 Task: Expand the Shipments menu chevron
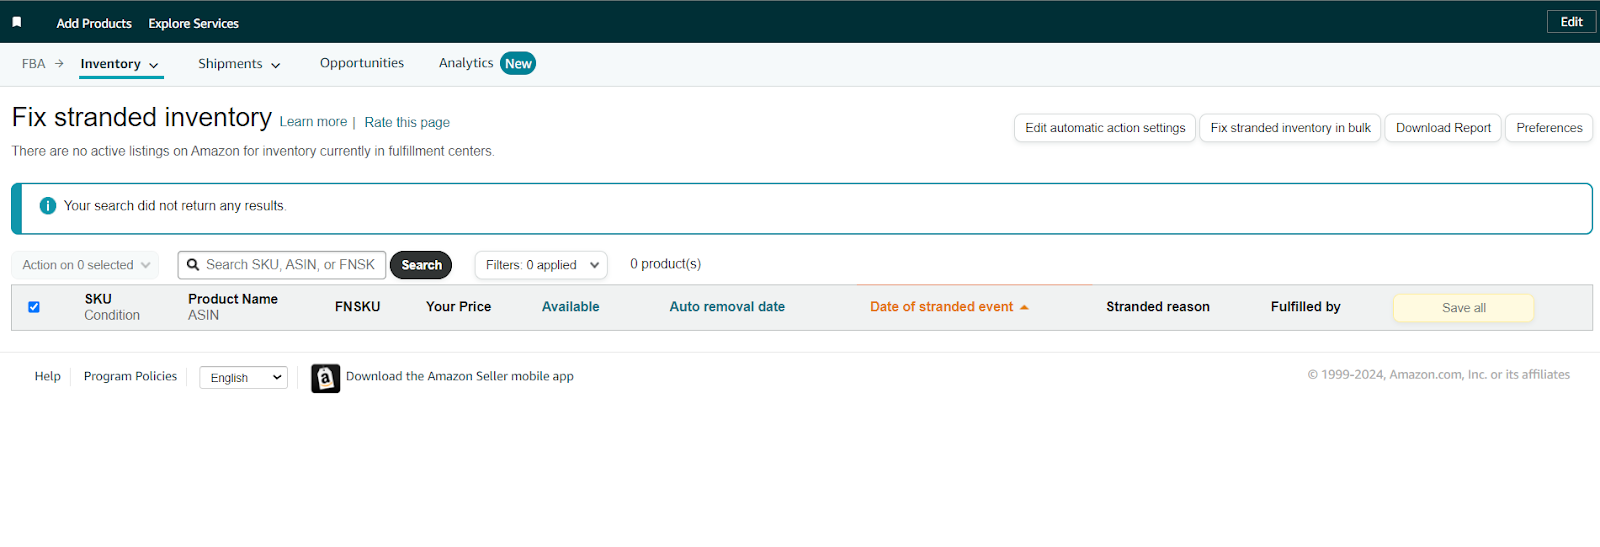(276, 65)
